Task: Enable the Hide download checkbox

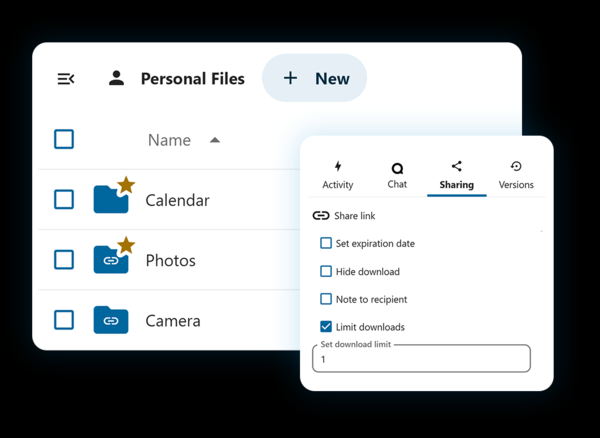Action: click(x=326, y=271)
